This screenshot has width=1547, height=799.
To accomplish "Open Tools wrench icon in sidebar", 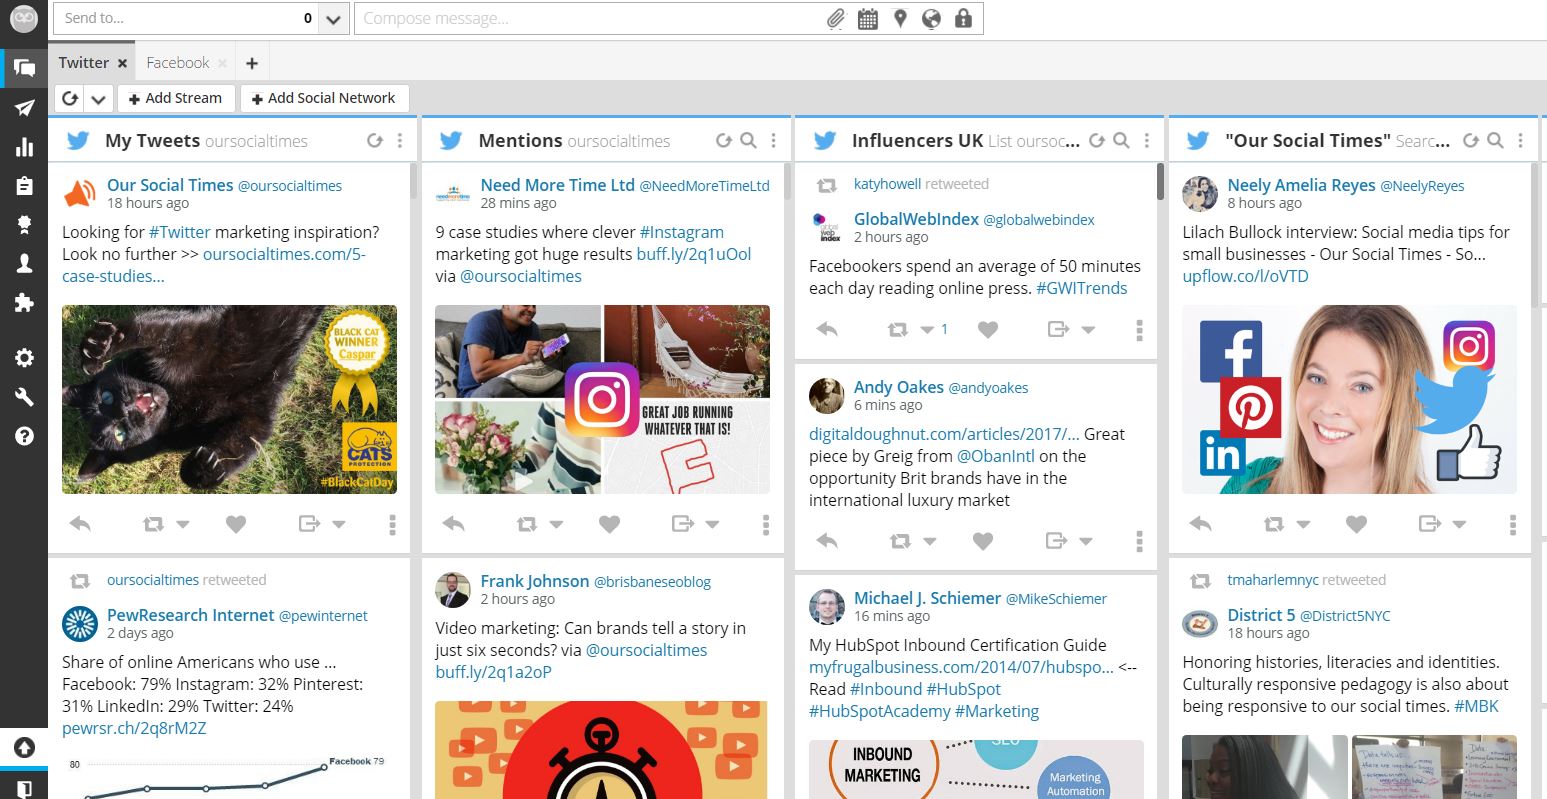I will [24, 397].
